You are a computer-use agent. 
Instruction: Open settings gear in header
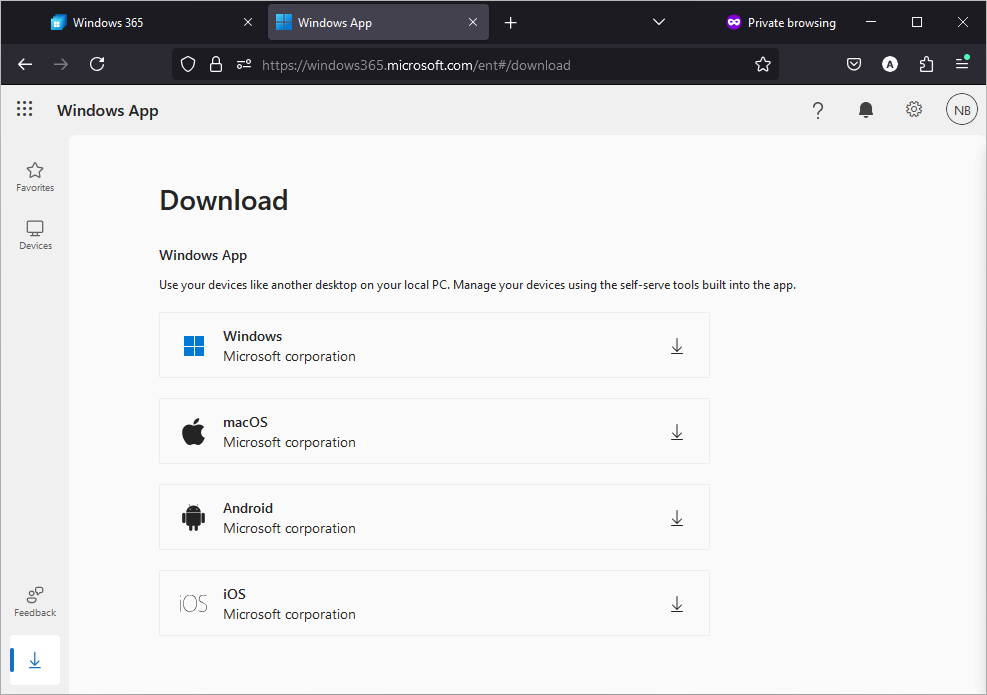tap(914, 110)
